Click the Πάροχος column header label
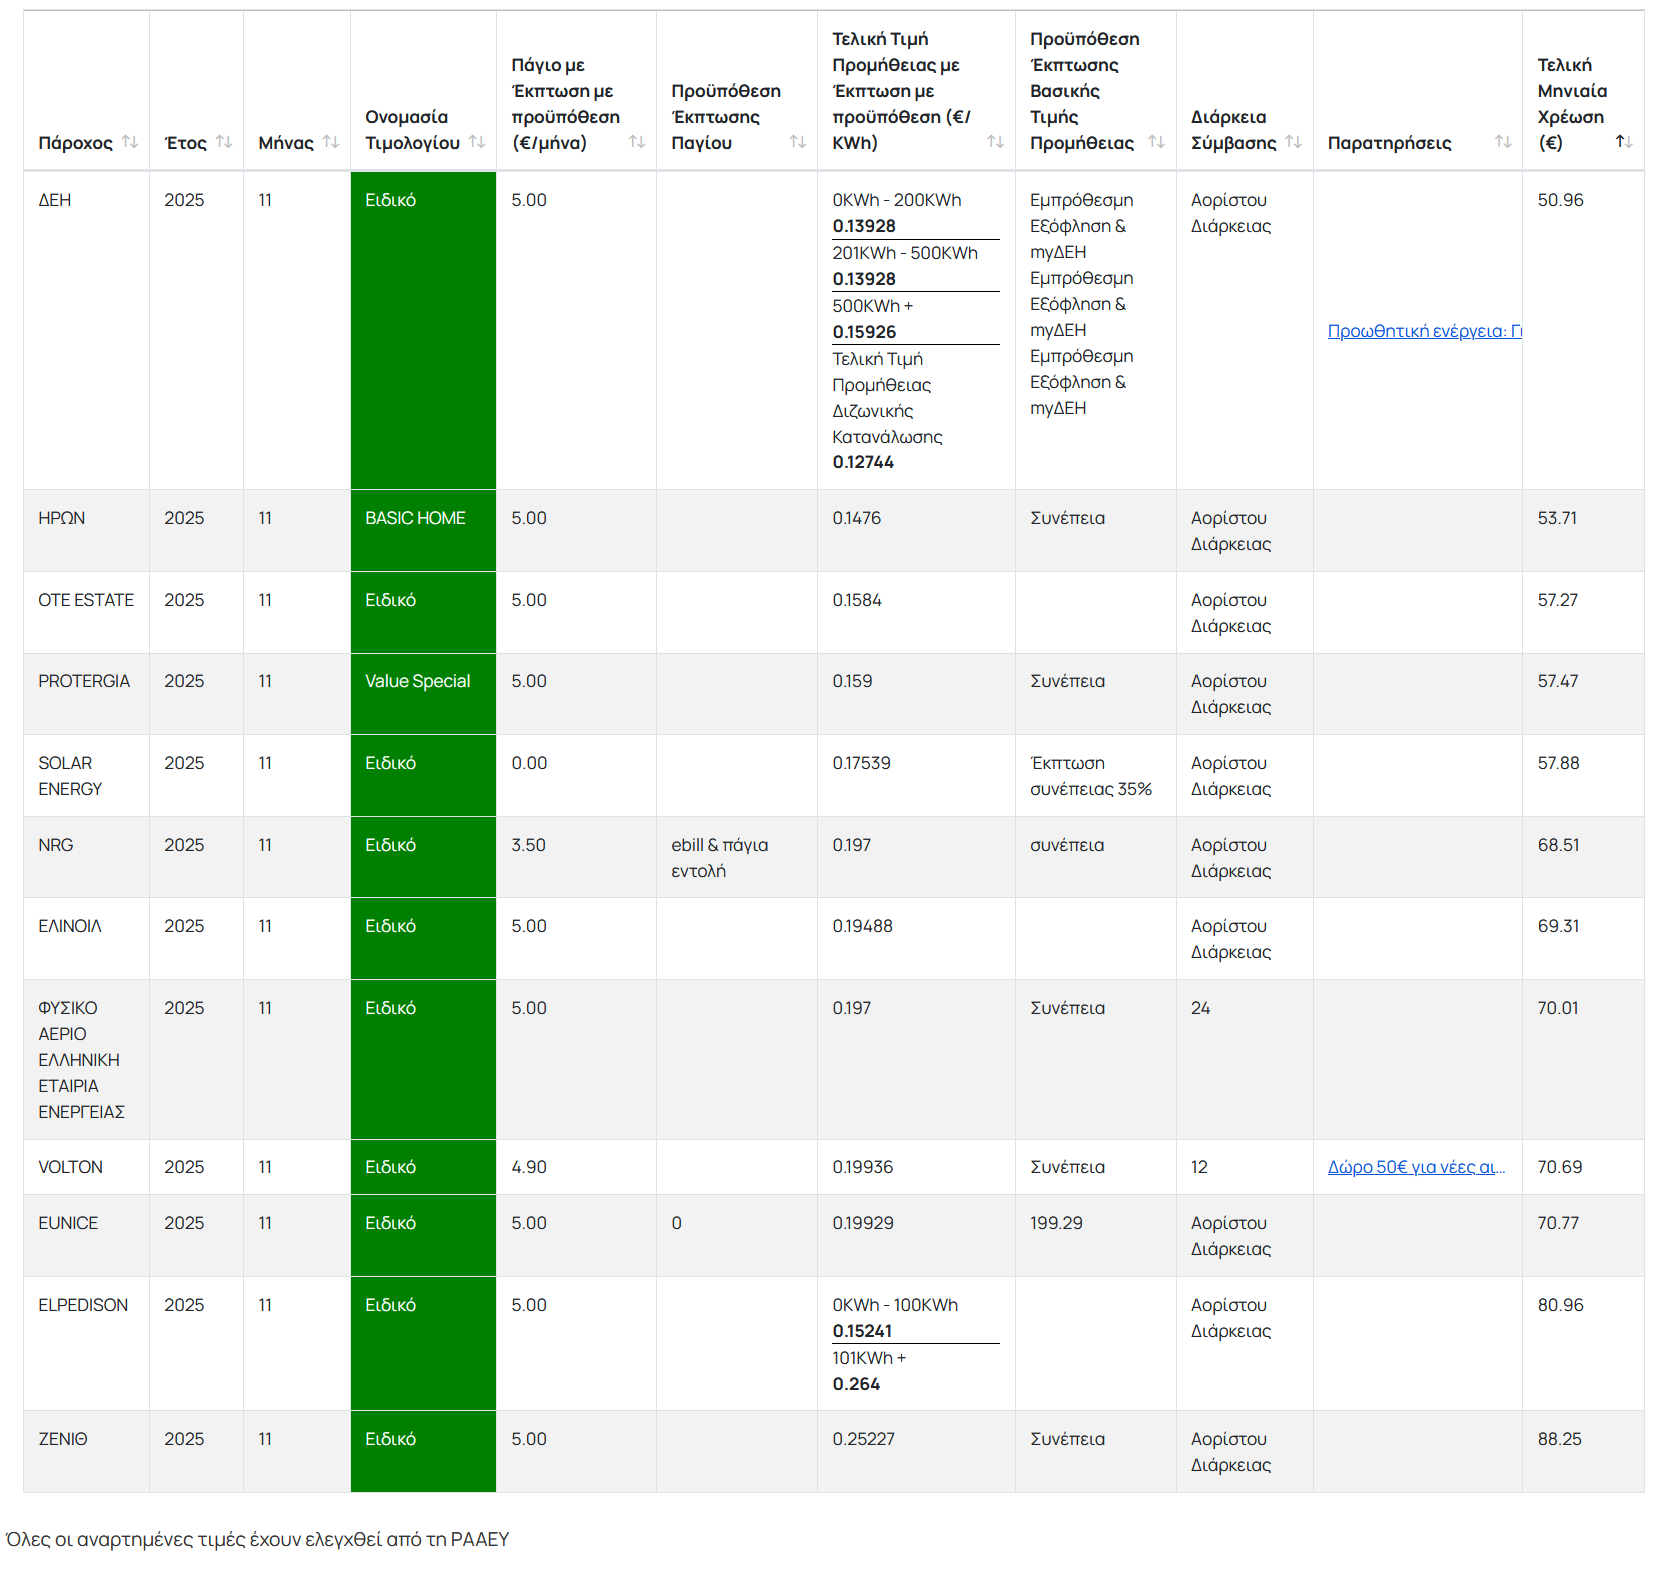Viewport: 1655px width, 1586px height. [x=75, y=143]
